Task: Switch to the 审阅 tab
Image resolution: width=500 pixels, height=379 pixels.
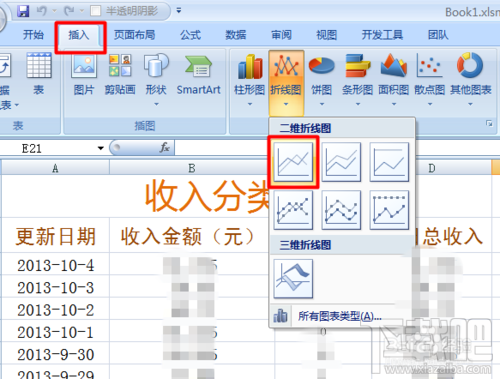Action: click(281, 35)
